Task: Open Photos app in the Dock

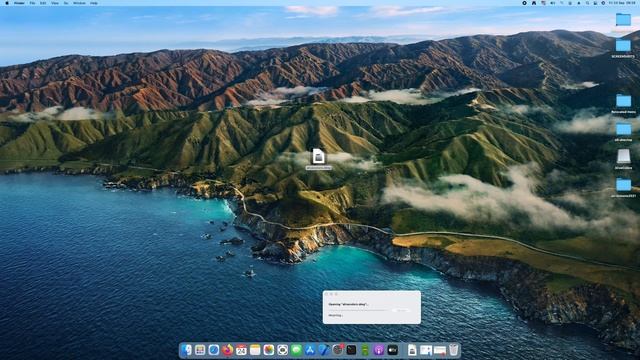Action: [269, 350]
